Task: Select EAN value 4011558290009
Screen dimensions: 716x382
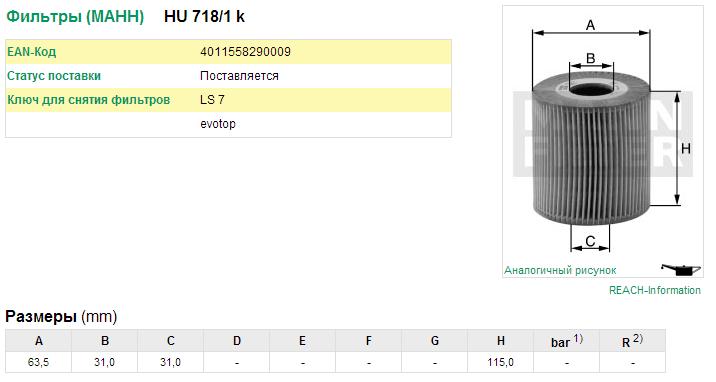Action: coord(245,52)
